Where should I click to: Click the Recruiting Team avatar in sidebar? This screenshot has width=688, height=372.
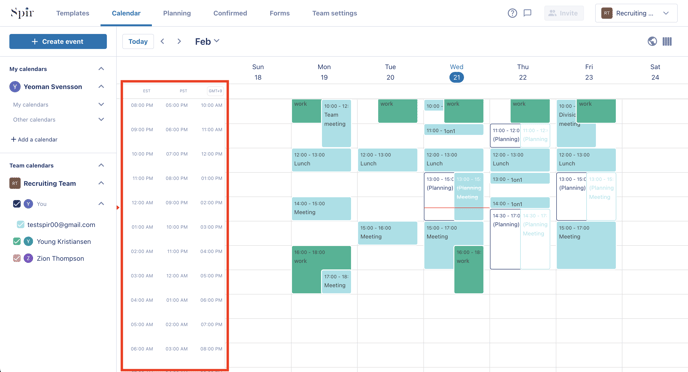point(15,183)
